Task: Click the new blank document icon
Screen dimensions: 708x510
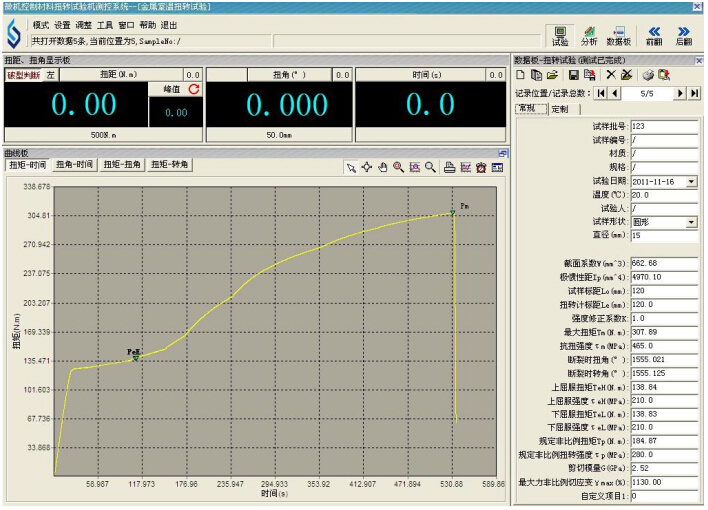Action: coord(520,75)
